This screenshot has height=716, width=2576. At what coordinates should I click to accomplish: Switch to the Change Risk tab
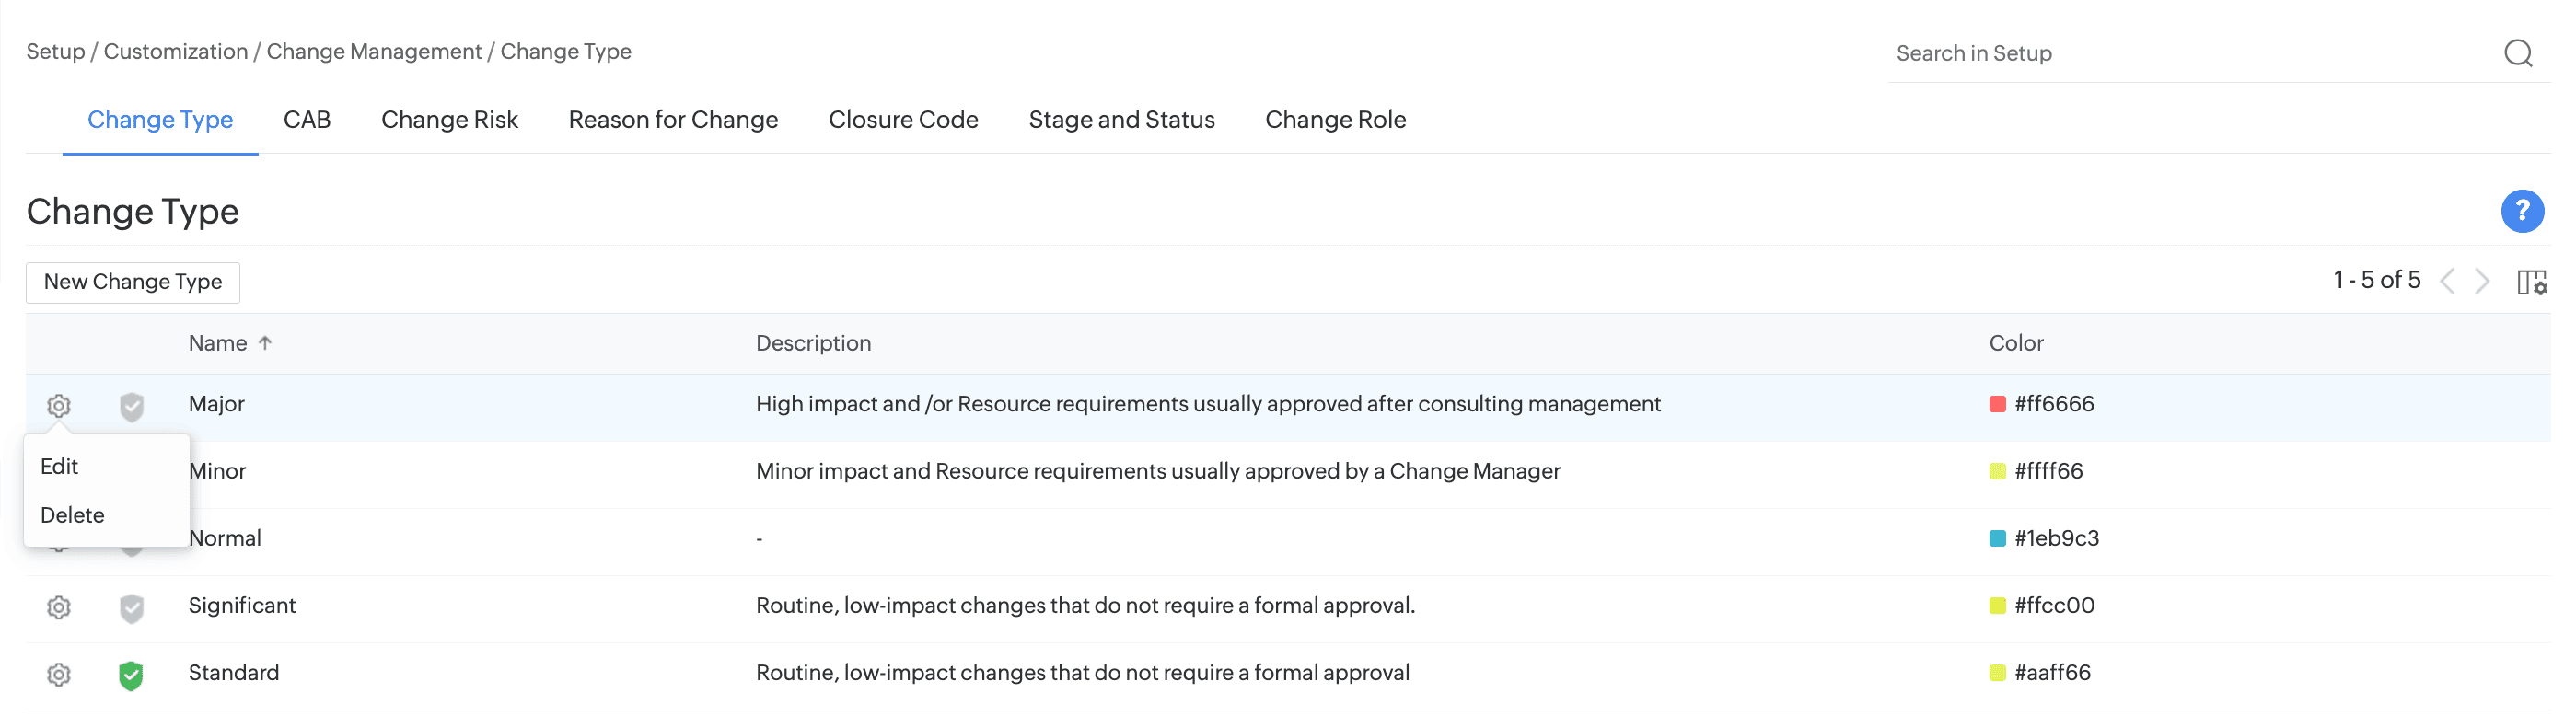449,120
